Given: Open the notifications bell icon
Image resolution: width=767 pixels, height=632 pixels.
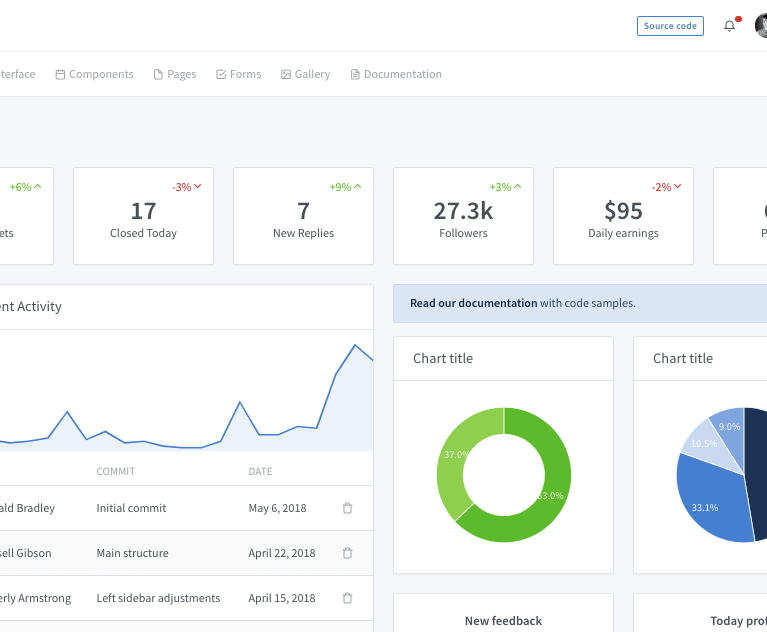Looking at the screenshot, I should click(x=729, y=26).
